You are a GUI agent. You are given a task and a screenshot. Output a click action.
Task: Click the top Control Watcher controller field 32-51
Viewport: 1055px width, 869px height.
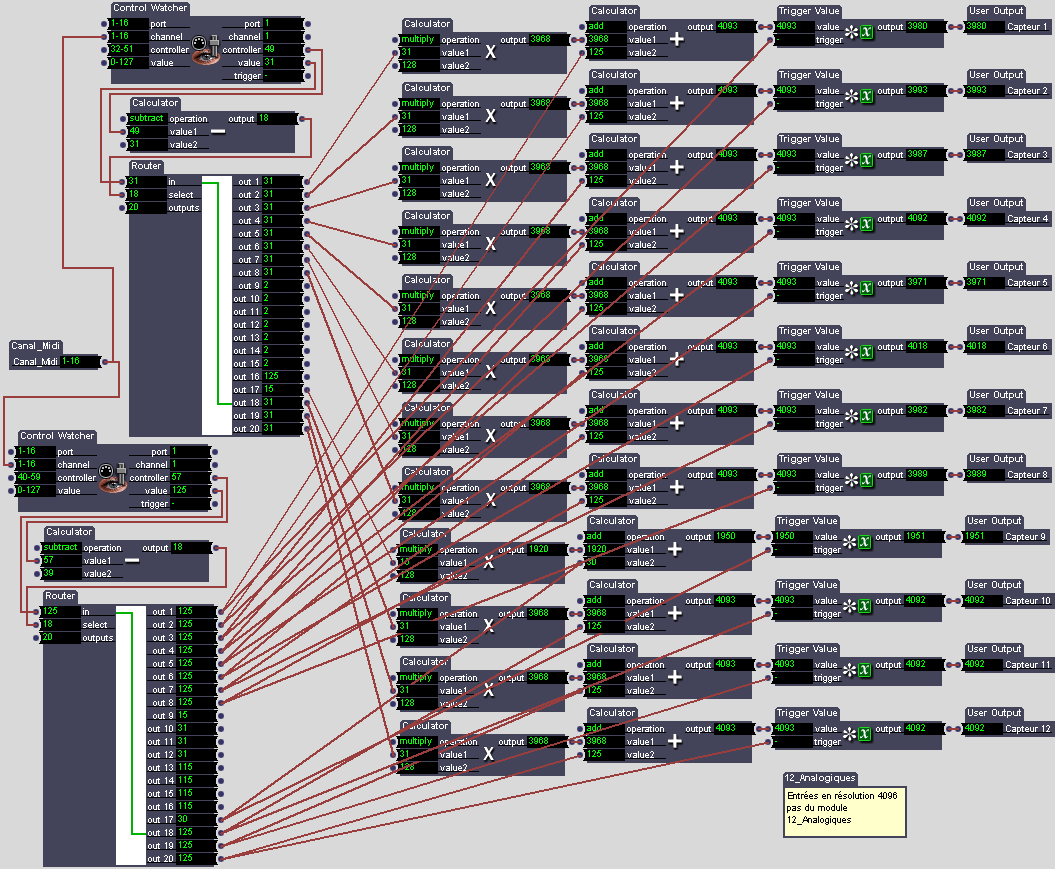point(127,49)
